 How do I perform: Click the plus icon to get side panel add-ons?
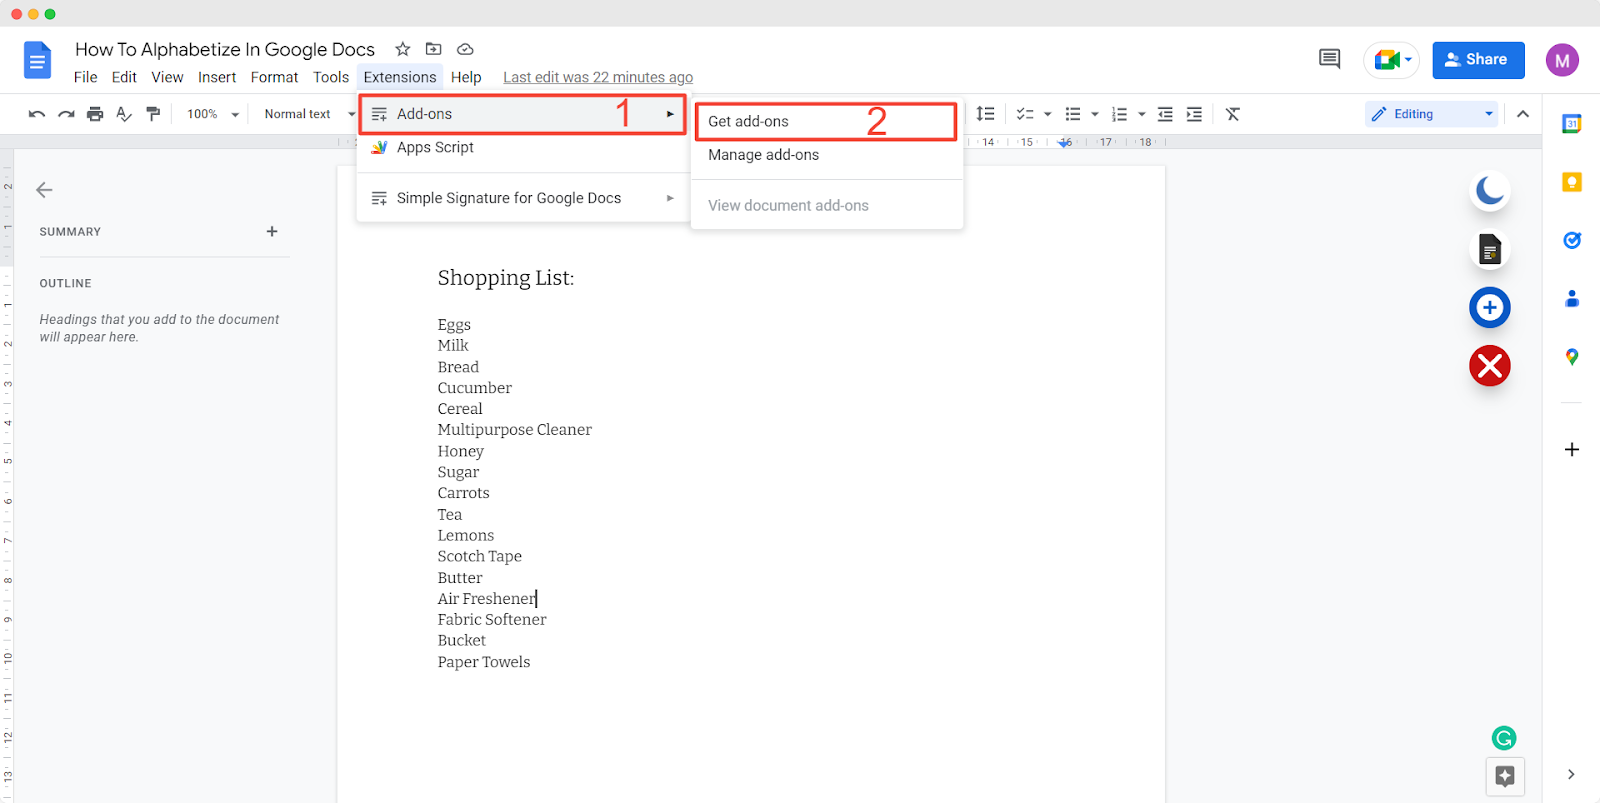tap(1572, 450)
